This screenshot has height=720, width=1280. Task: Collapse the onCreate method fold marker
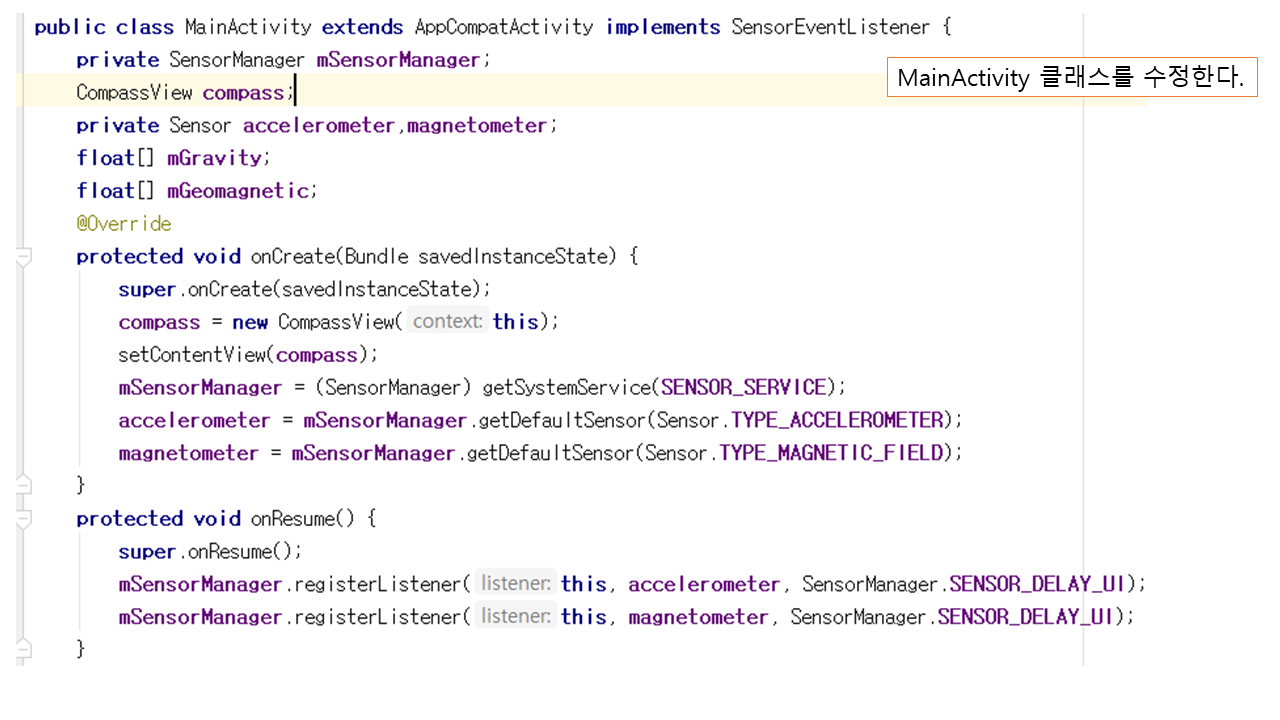(x=24, y=257)
